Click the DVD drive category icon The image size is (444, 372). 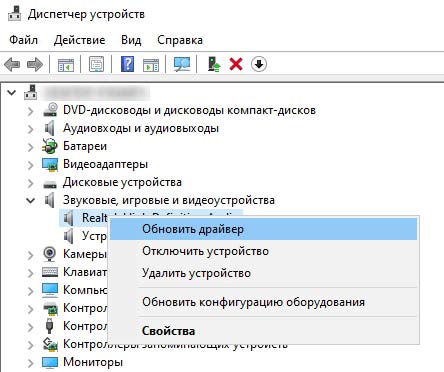point(50,110)
